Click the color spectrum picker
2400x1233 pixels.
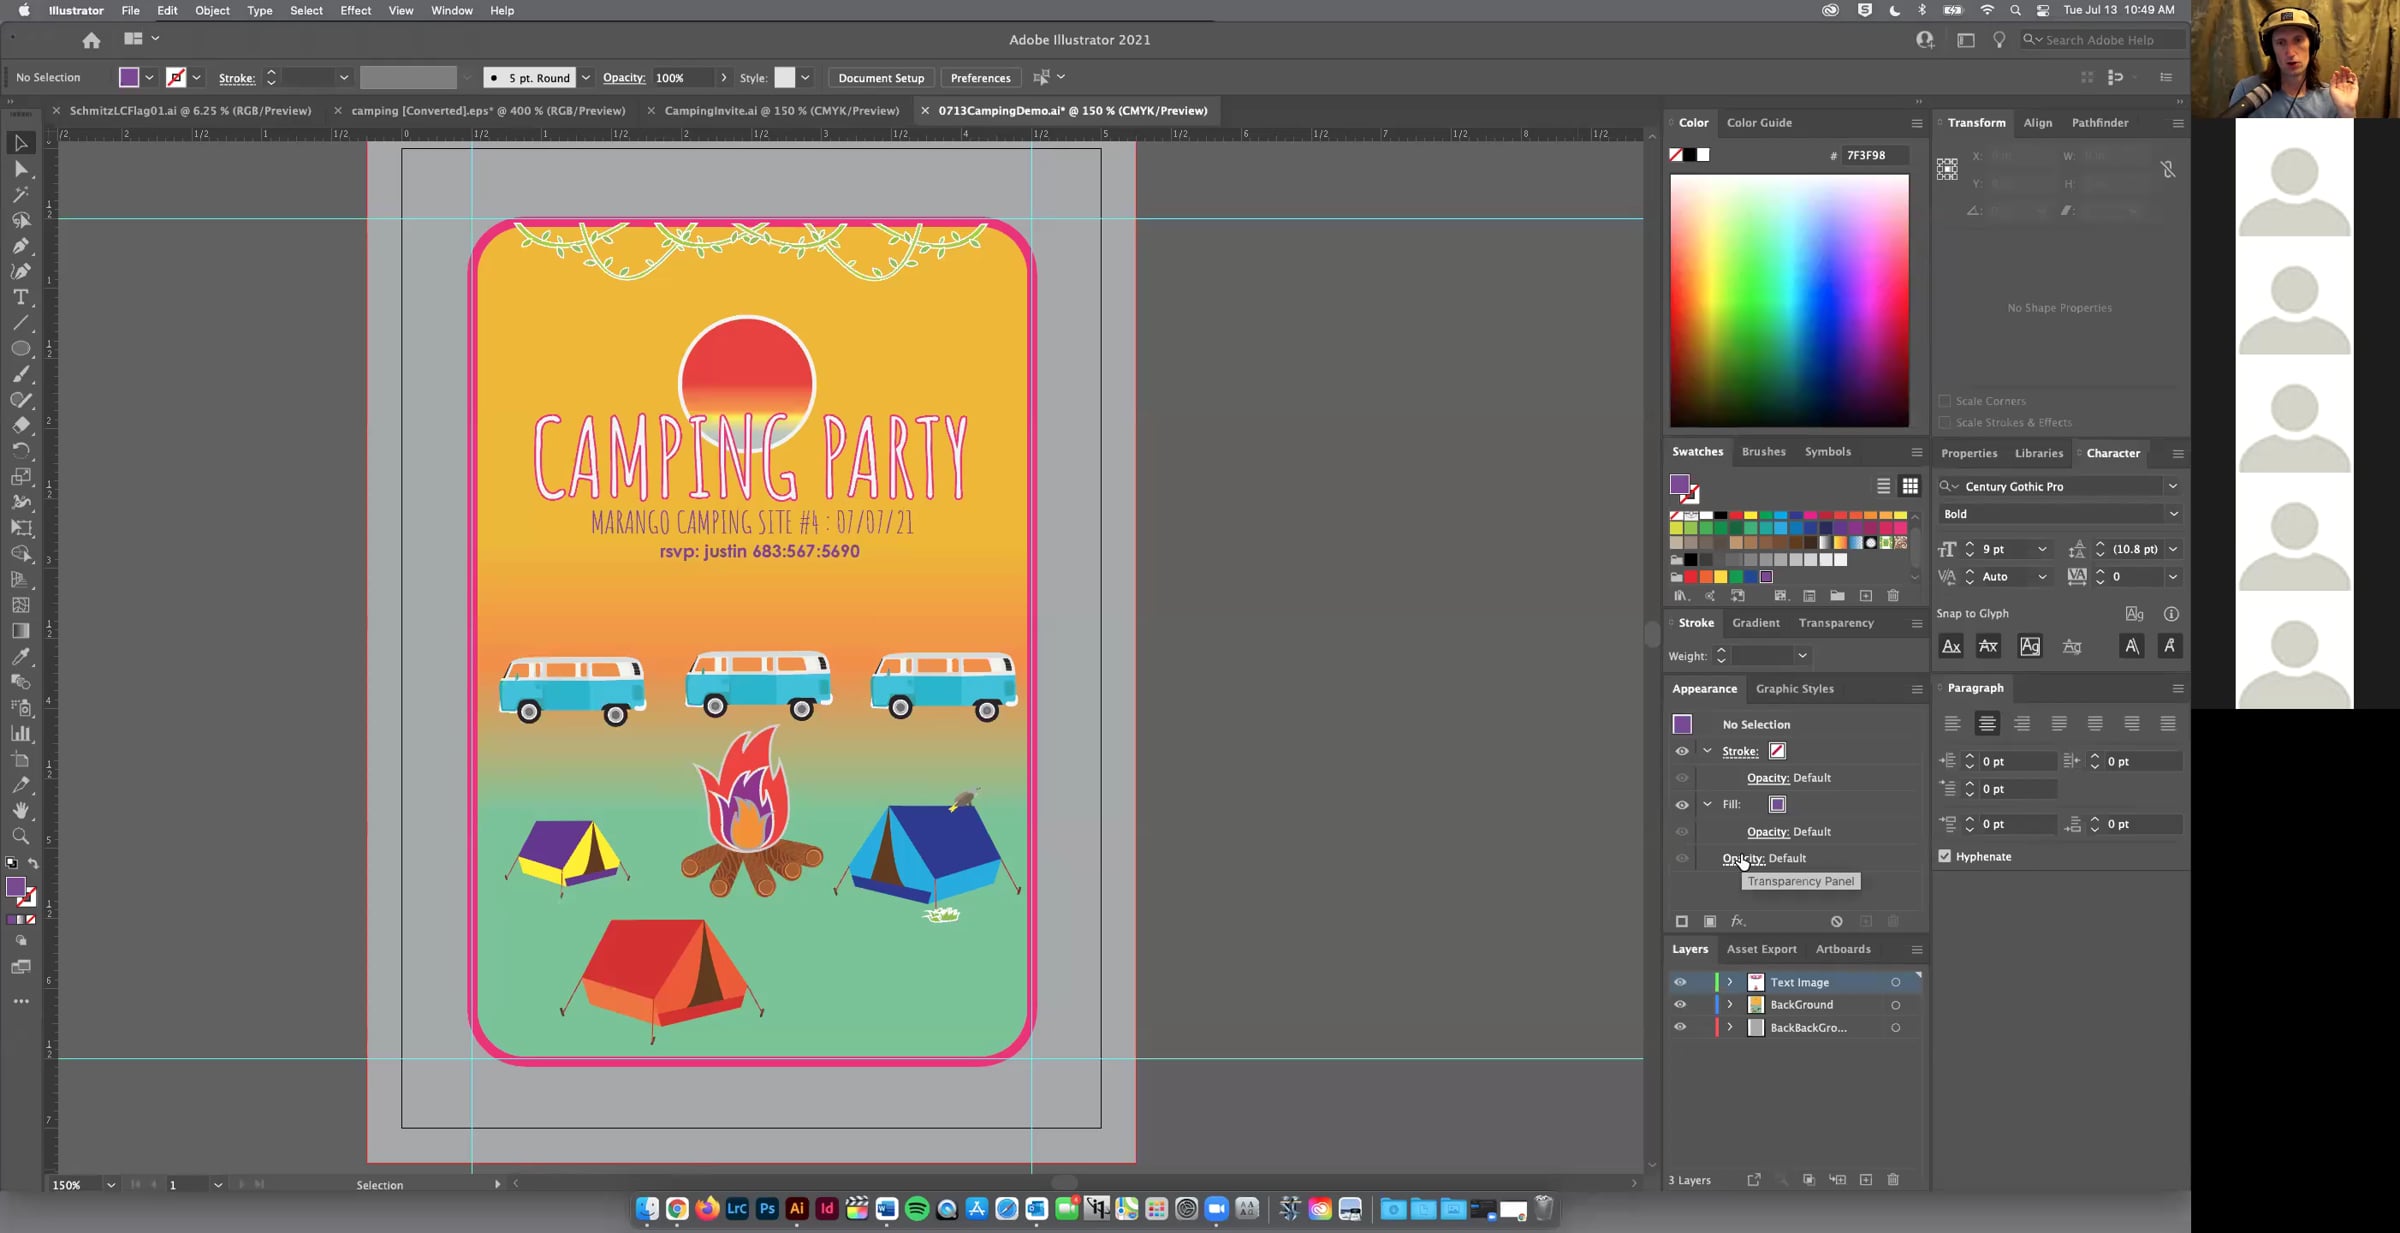coord(1789,300)
